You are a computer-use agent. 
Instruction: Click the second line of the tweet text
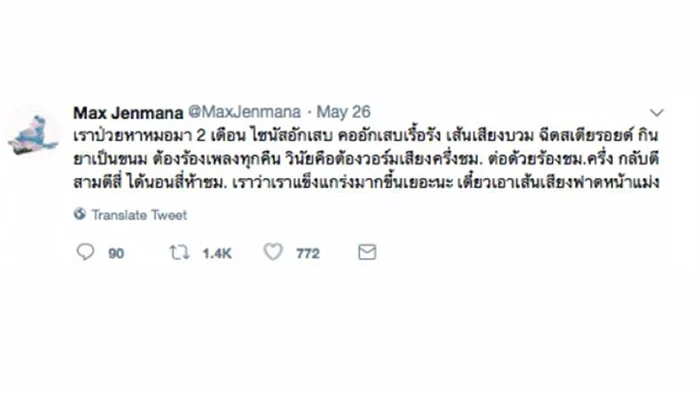click(366, 159)
